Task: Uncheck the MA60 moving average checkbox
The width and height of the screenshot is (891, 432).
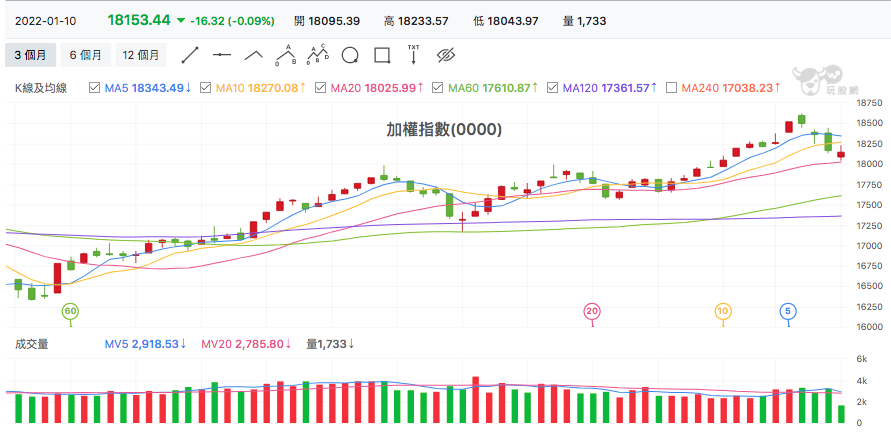Action: 438,88
